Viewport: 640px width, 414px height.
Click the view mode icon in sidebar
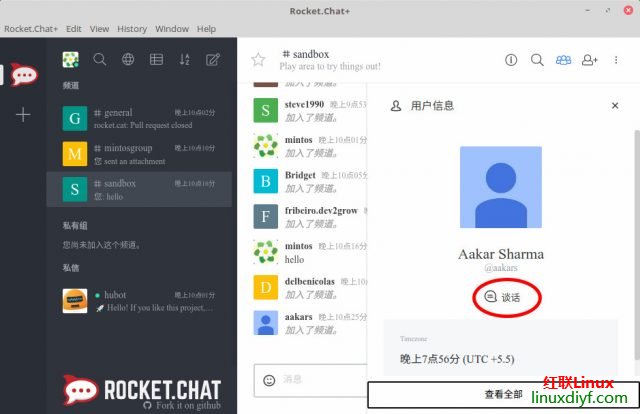(156, 60)
